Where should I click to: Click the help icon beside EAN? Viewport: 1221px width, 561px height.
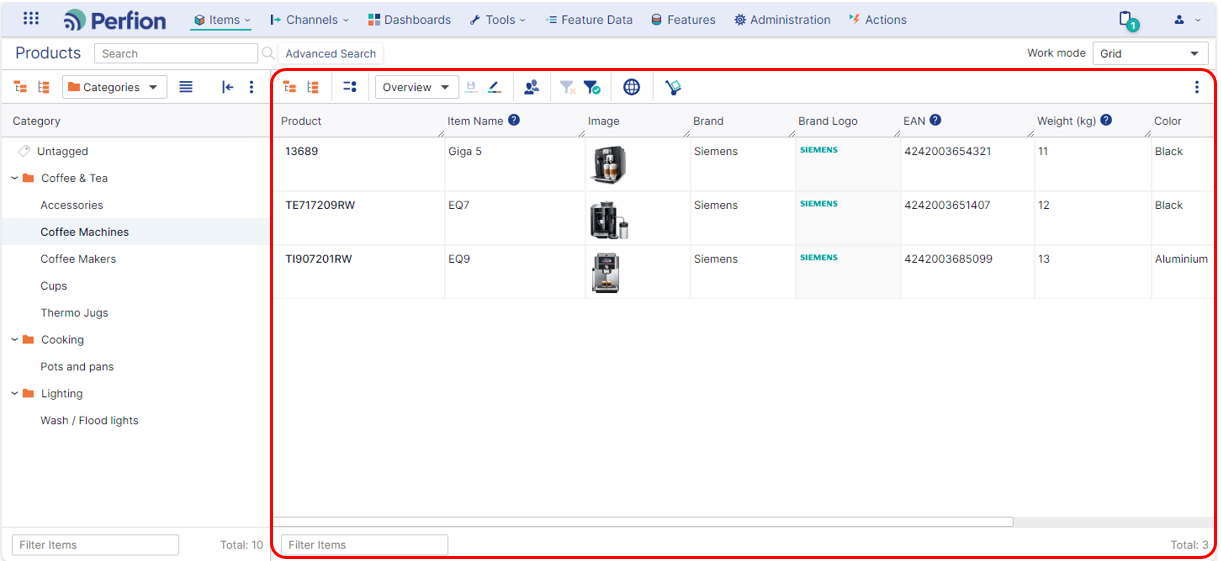tap(935, 120)
